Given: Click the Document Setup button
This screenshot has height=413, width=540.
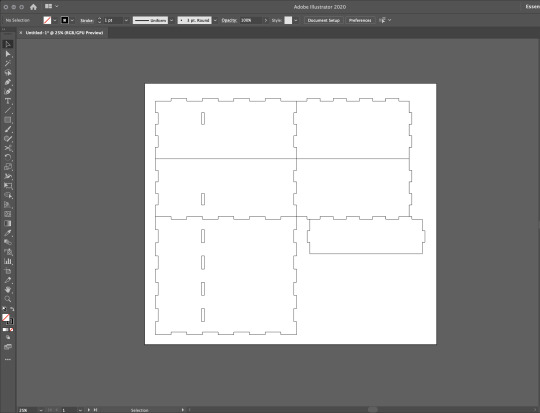Looking at the screenshot, I should (323, 20).
